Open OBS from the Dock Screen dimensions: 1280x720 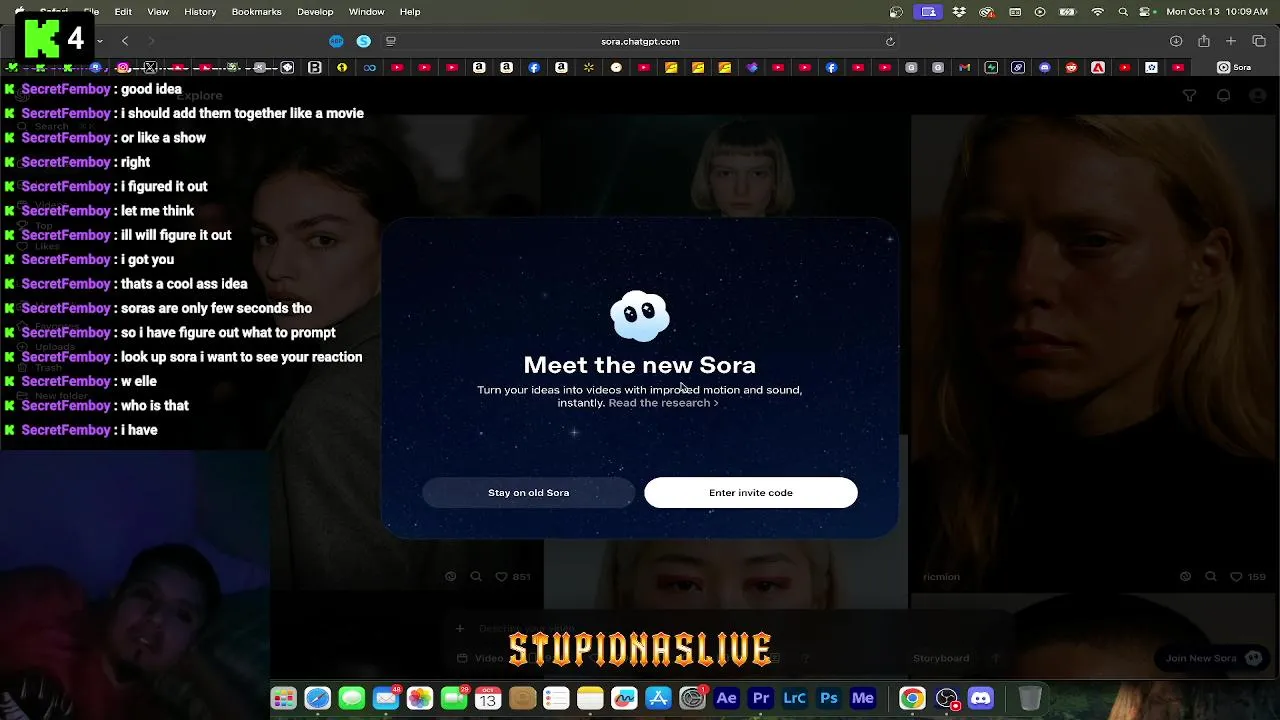tap(947, 698)
